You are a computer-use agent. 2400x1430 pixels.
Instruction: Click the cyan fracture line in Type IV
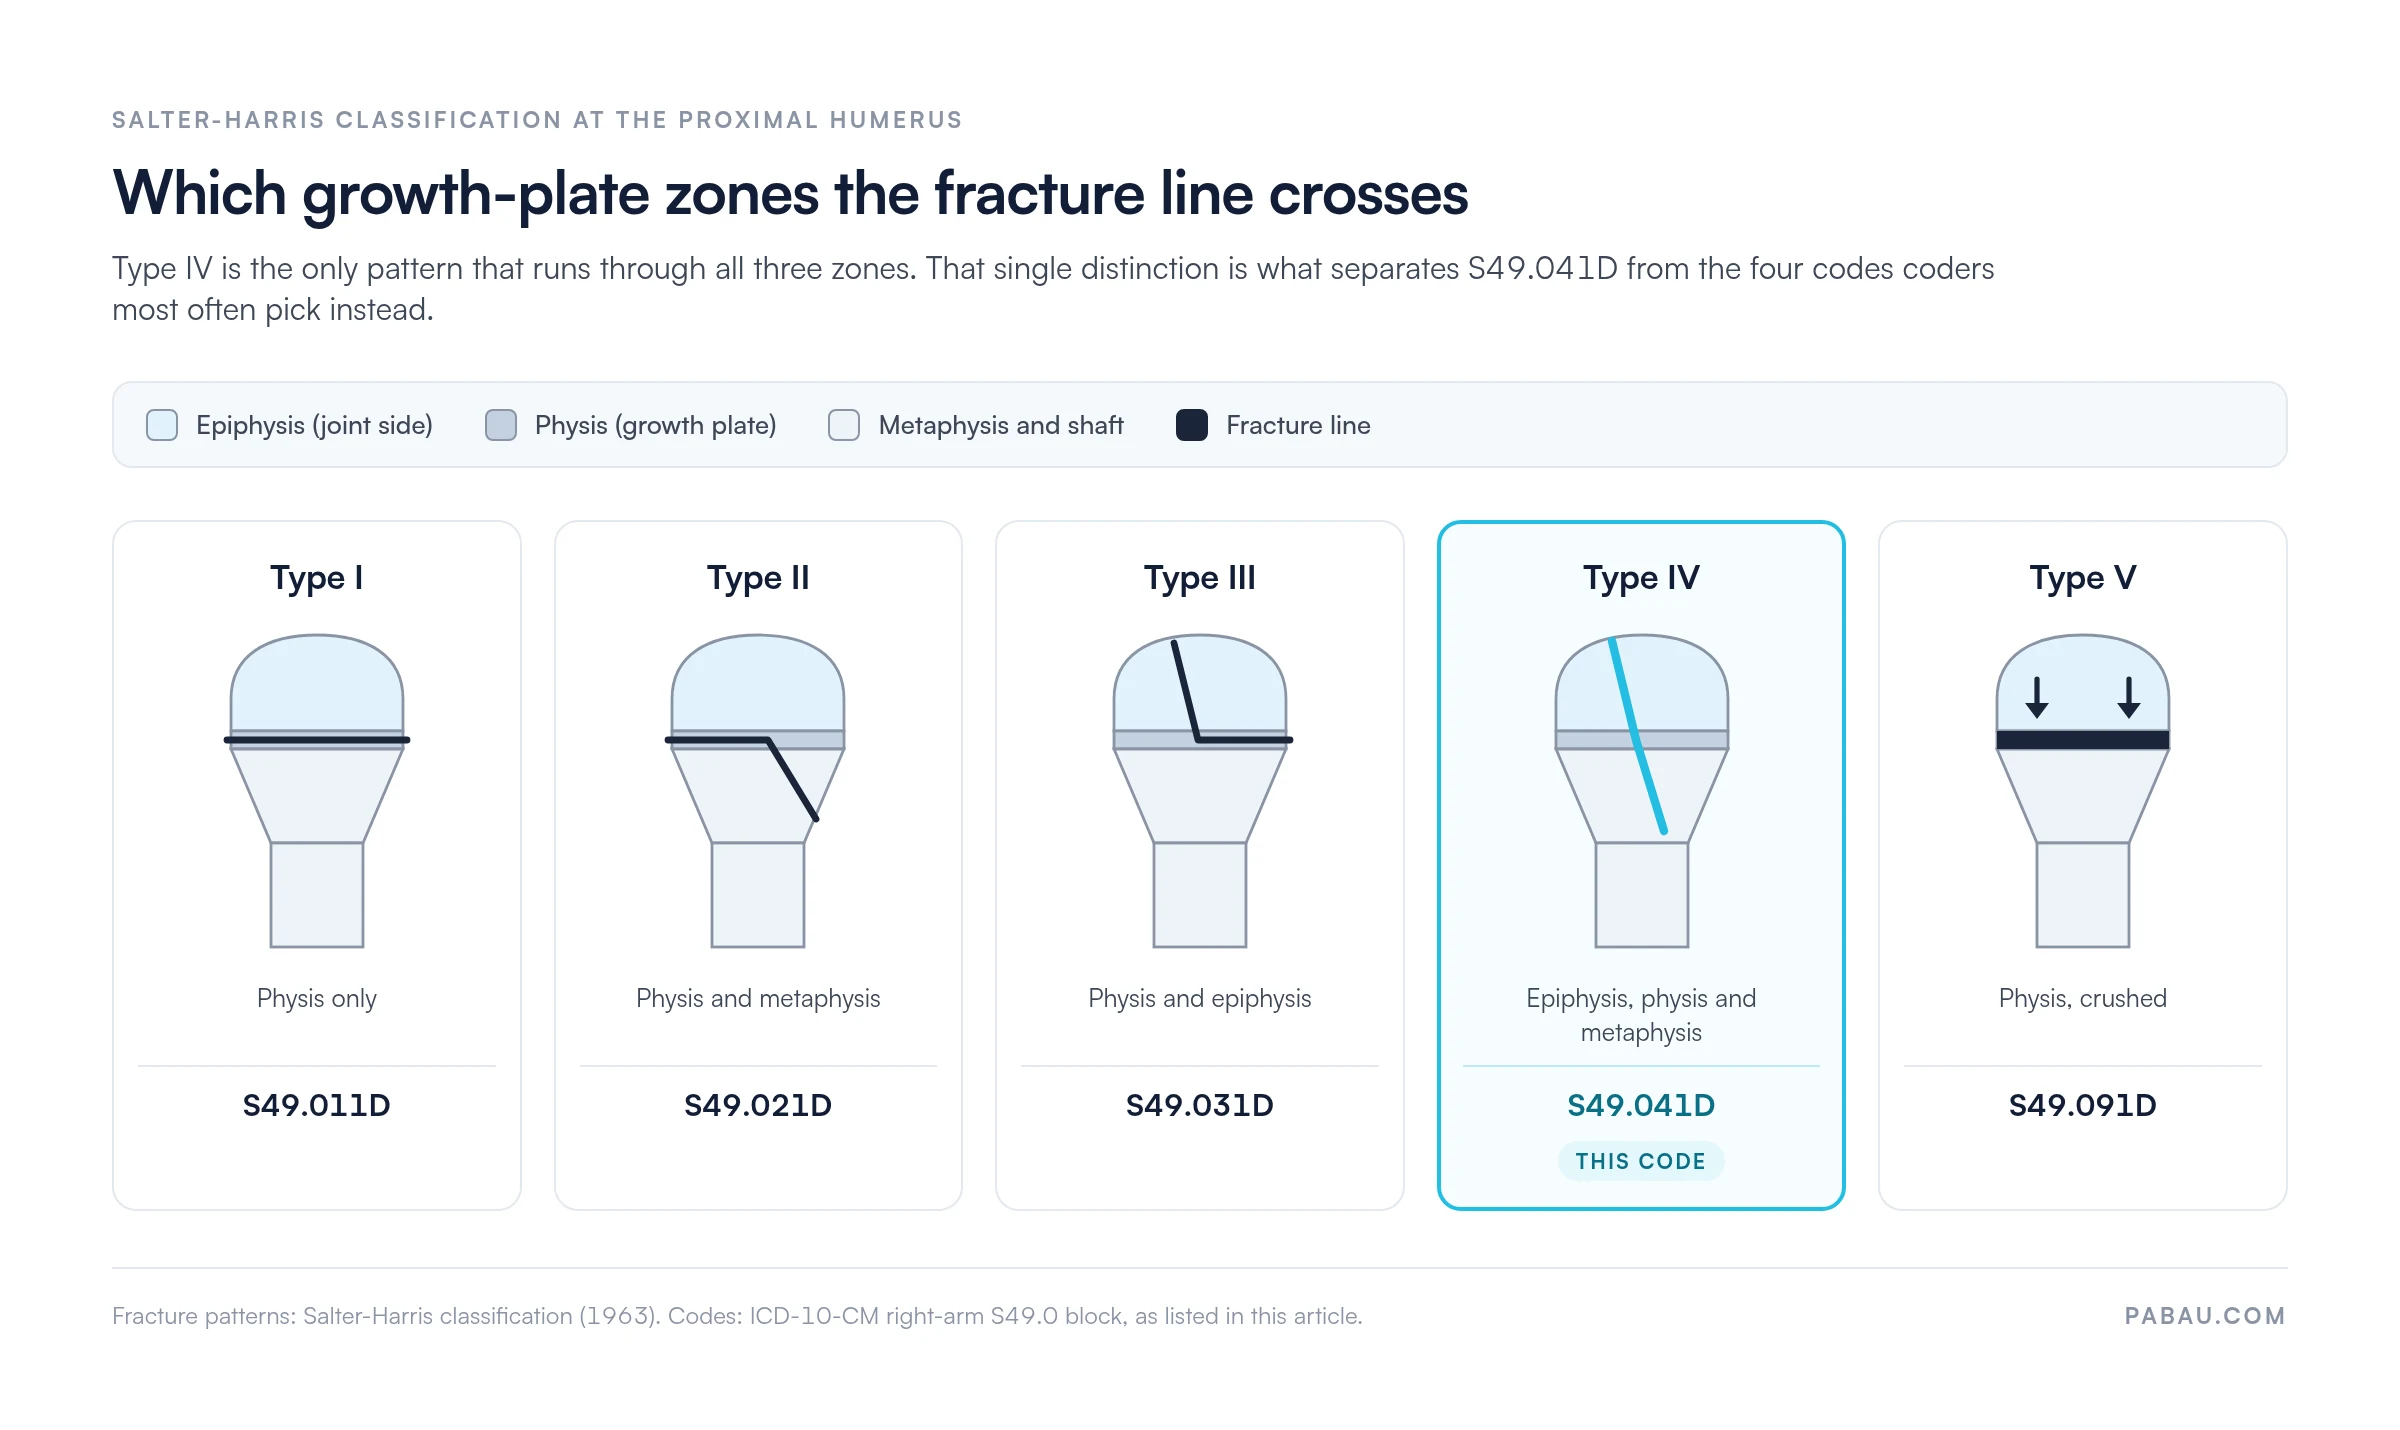pyautogui.click(x=1638, y=735)
